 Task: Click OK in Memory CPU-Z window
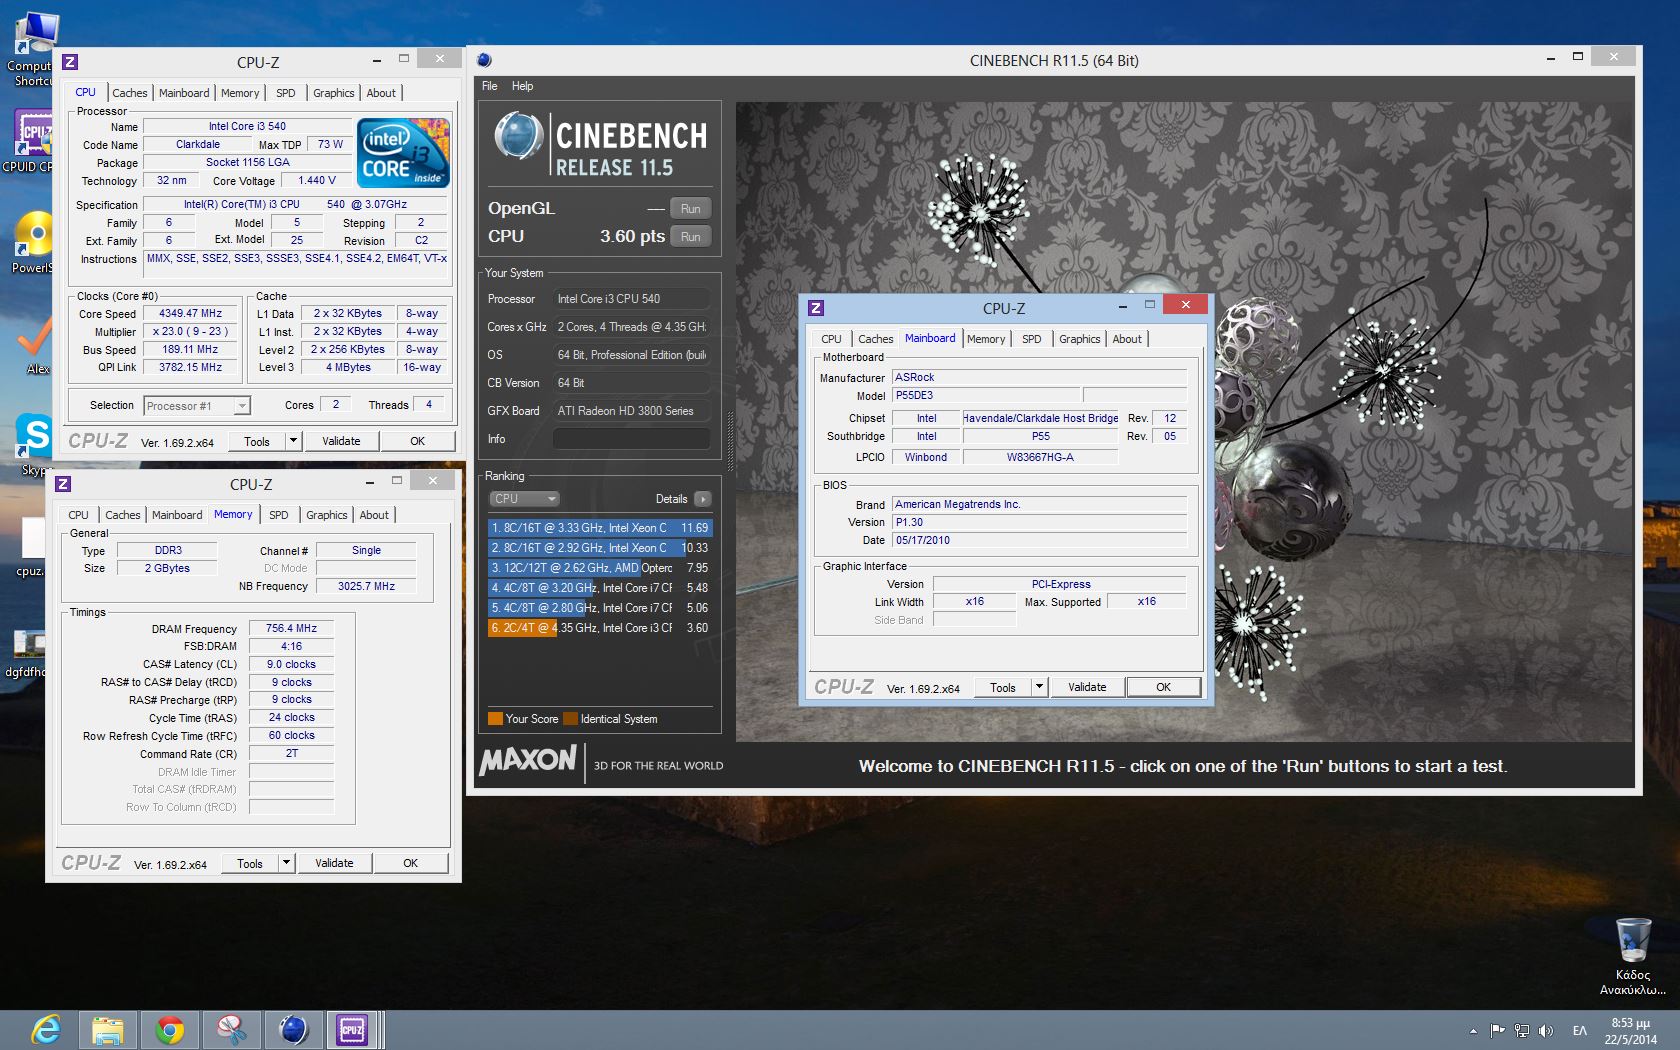(x=410, y=863)
